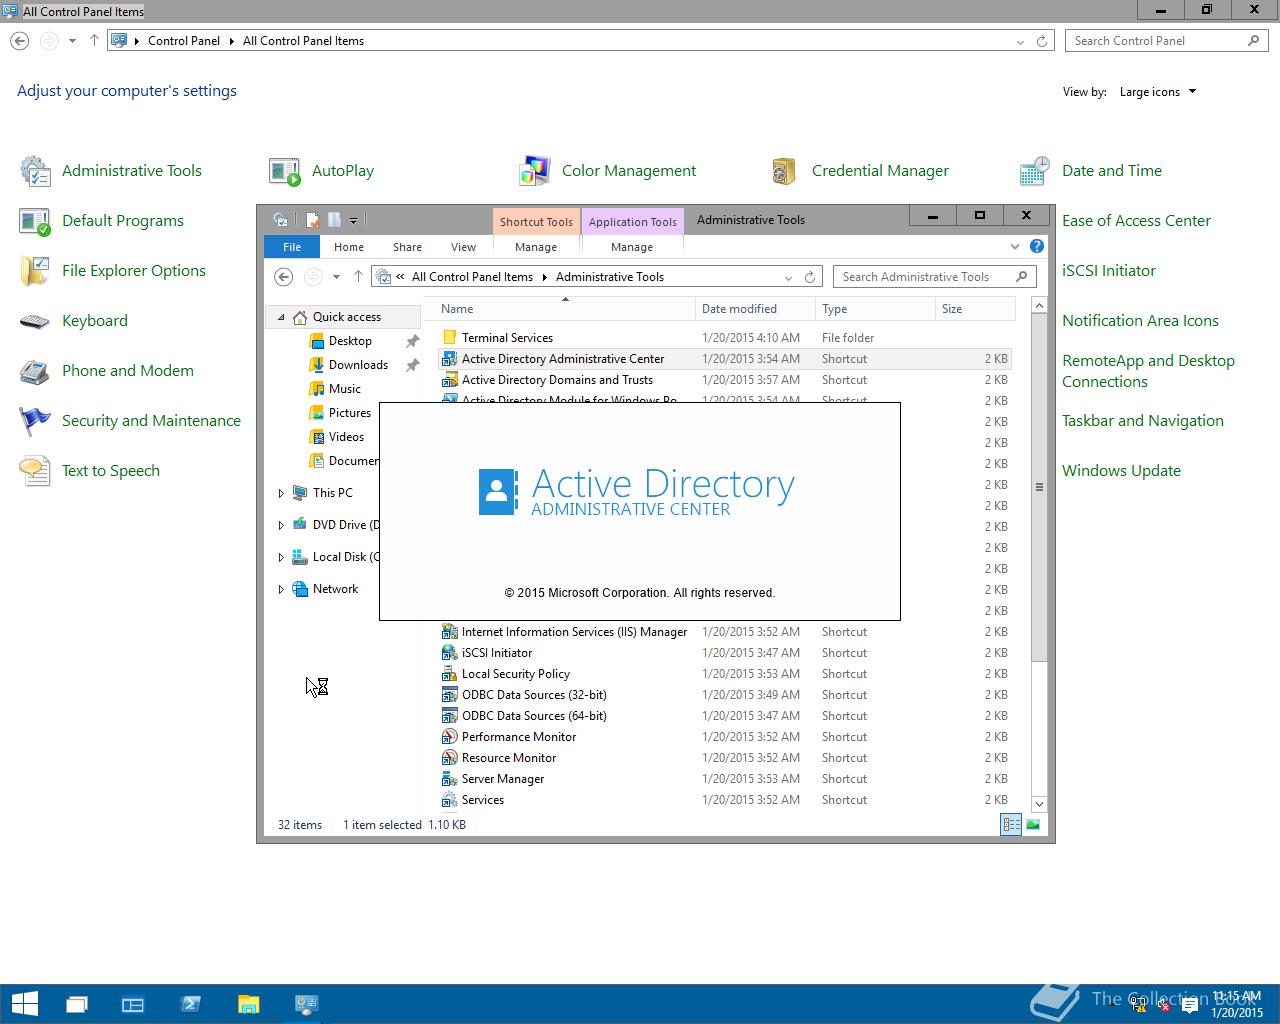
Task: Switch to large thumbnails view icon
Action: pos(1033,825)
